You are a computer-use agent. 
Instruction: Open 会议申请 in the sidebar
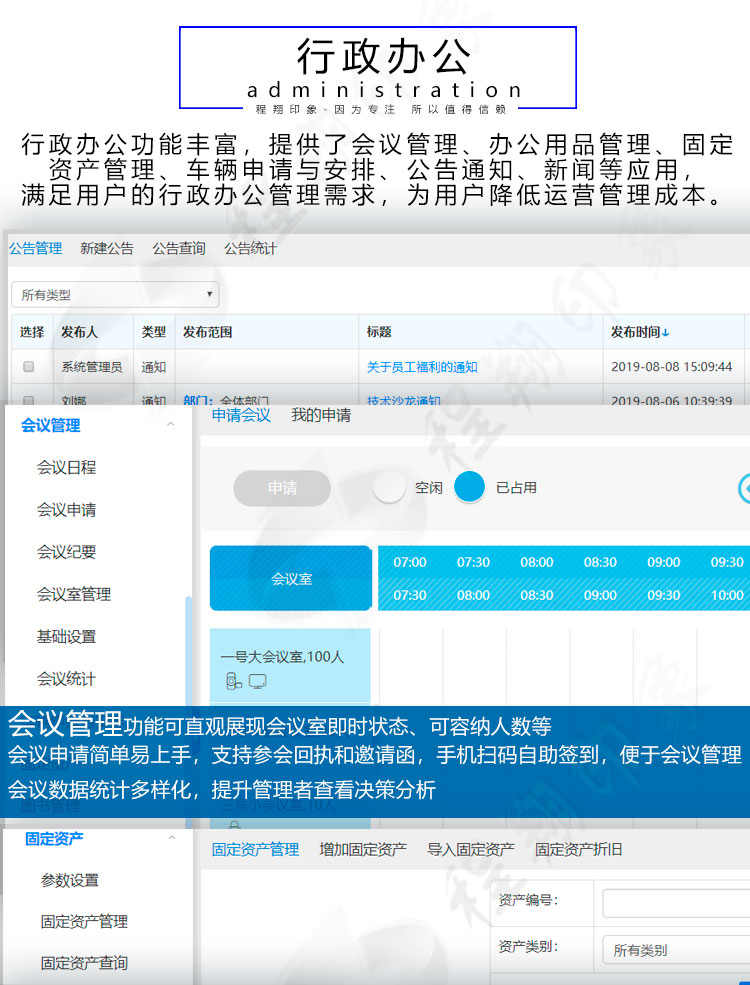(66, 509)
